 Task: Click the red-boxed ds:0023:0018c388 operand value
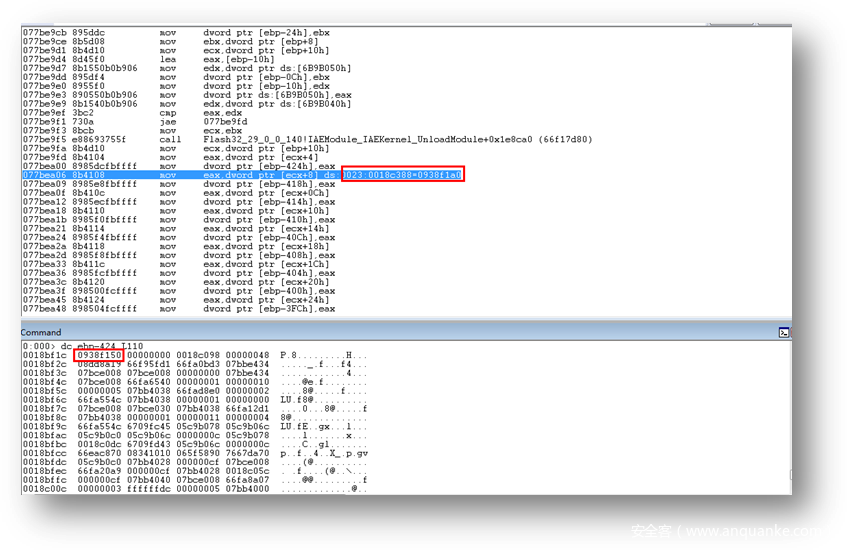pos(402,175)
